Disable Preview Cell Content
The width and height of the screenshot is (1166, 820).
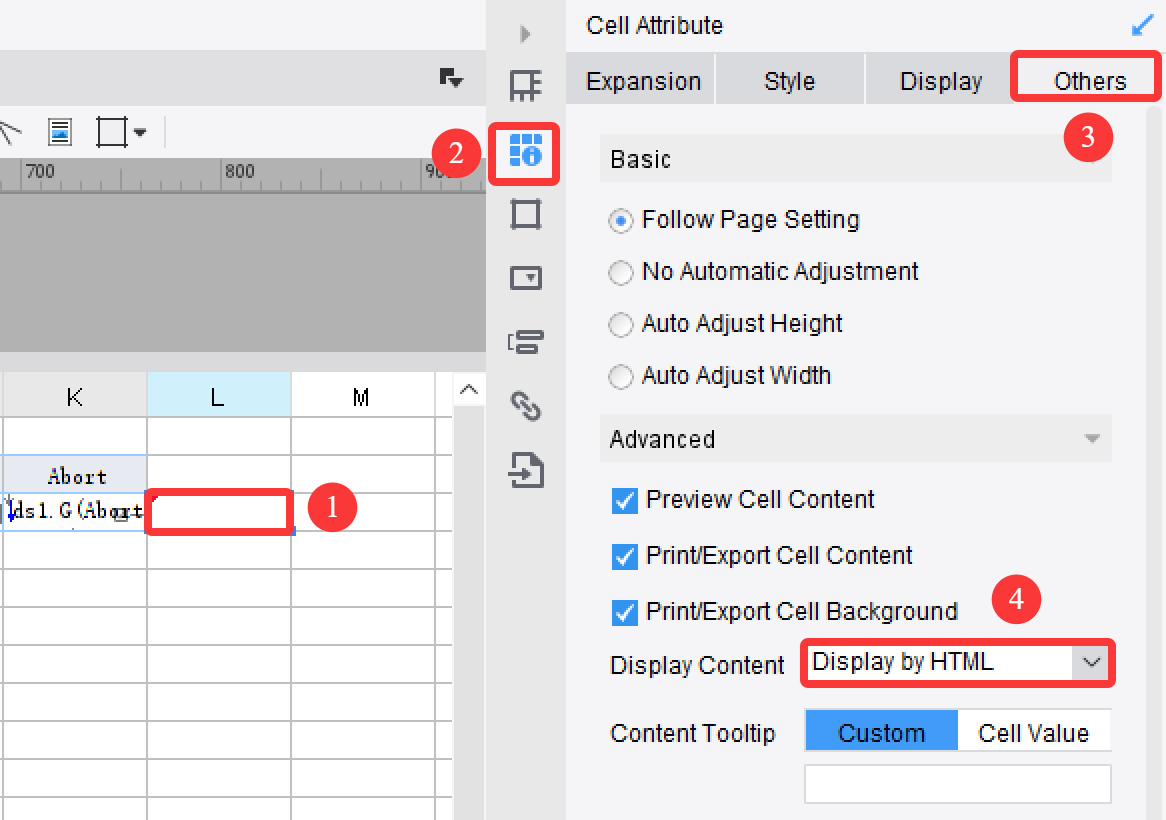(624, 500)
